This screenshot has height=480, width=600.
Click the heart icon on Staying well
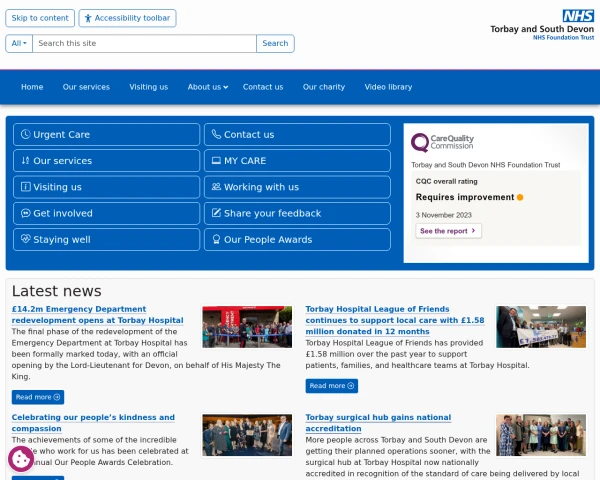(25, 239)
